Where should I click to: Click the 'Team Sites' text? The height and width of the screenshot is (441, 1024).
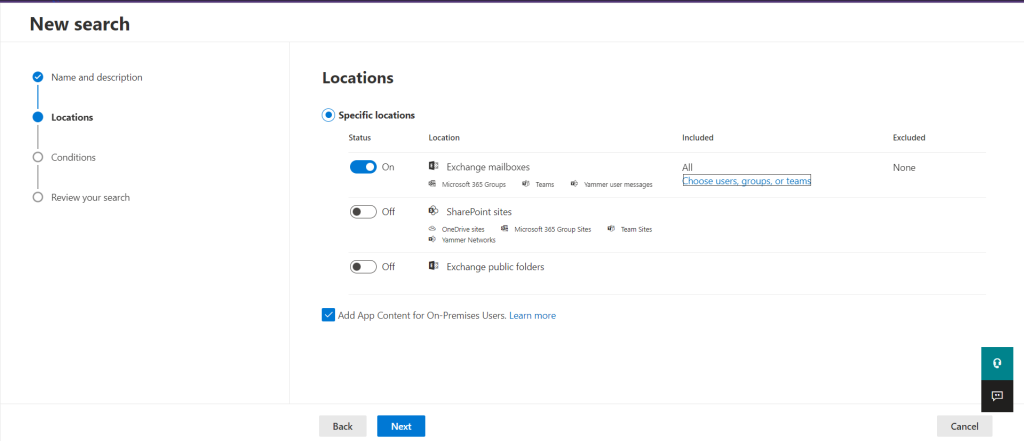[636, 229]
